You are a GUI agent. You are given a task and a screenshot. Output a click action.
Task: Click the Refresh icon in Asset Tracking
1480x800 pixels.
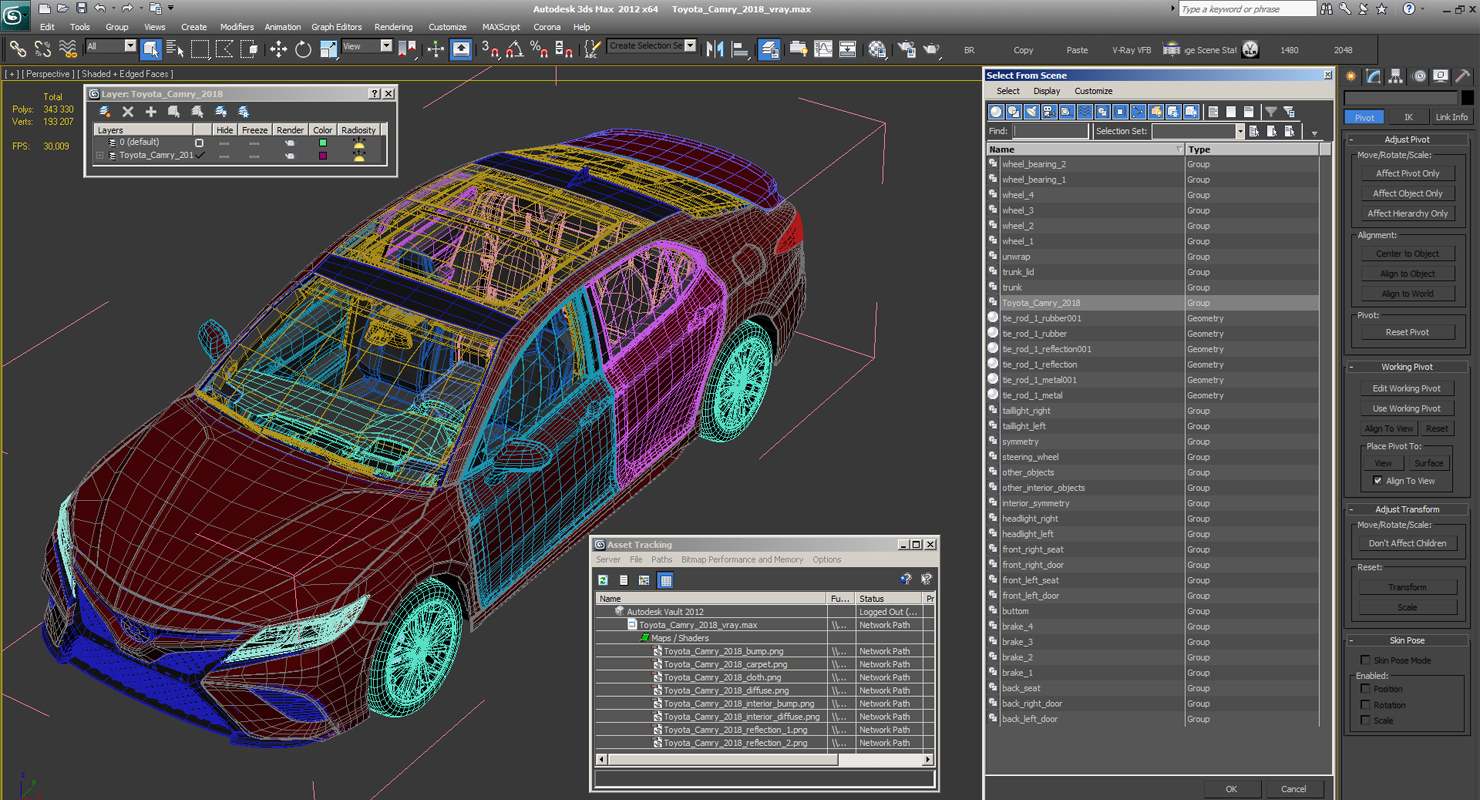point(603,580)
